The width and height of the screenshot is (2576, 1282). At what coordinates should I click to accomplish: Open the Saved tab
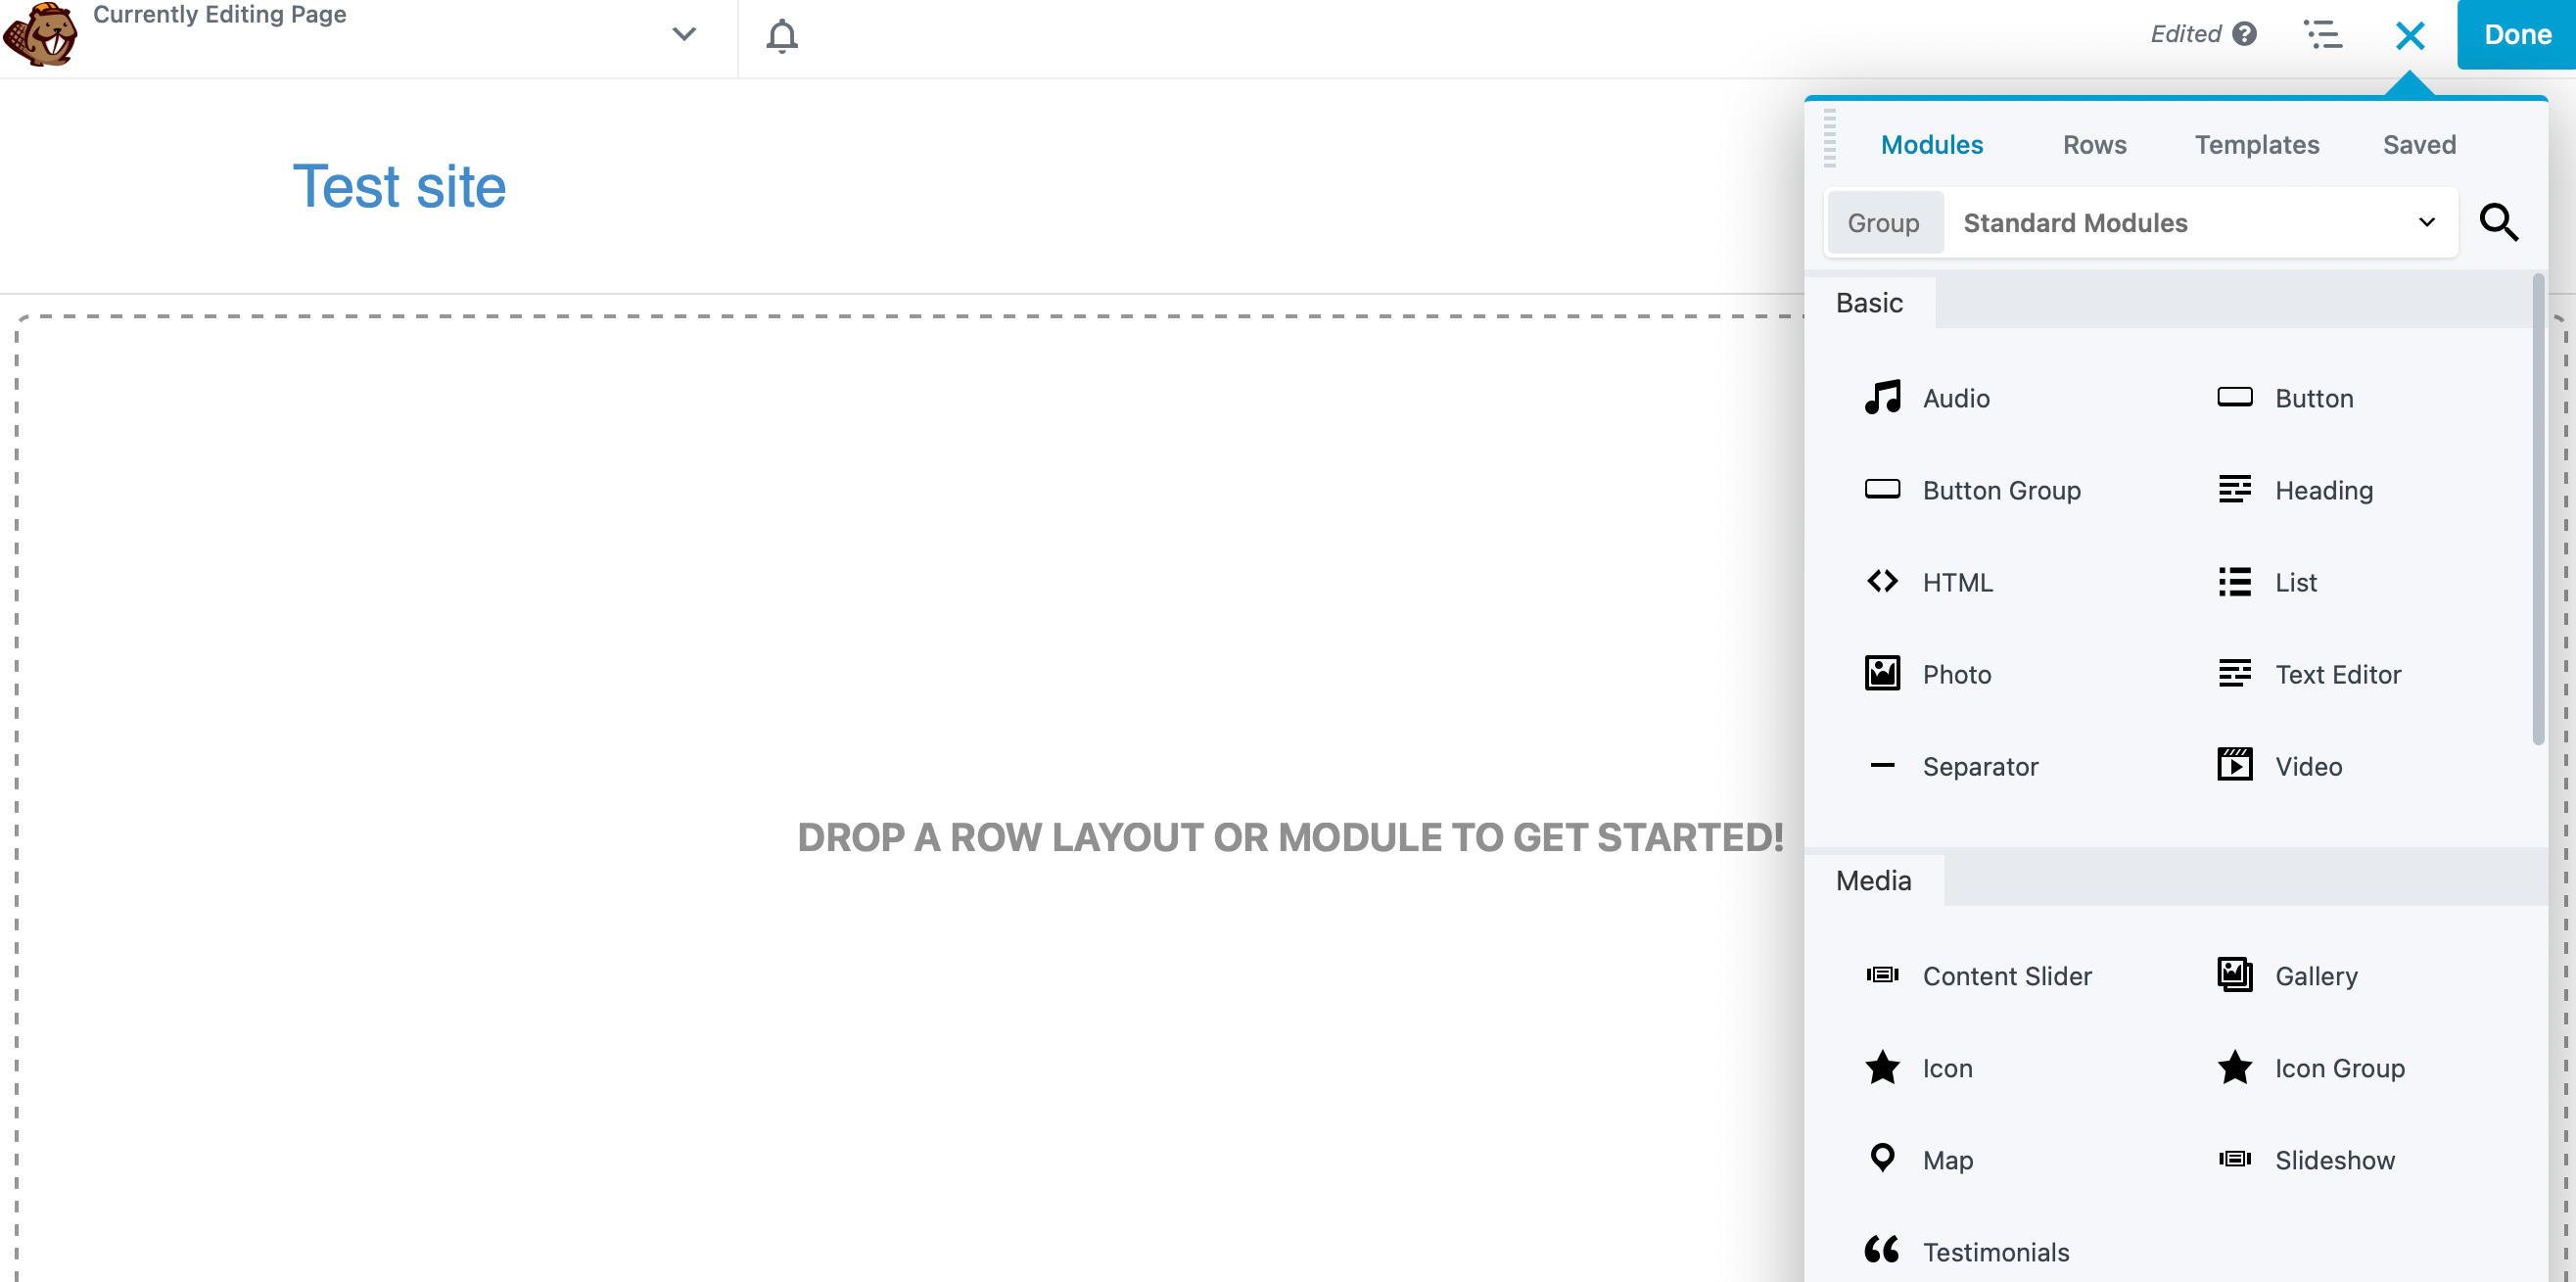click(x=2418, y=145)
